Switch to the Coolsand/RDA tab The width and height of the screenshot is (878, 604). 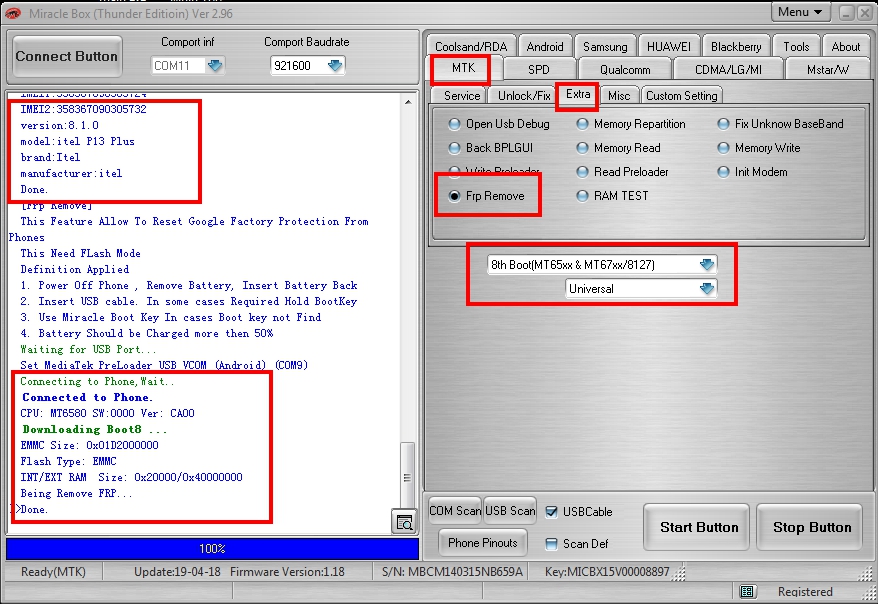(471, 46)
